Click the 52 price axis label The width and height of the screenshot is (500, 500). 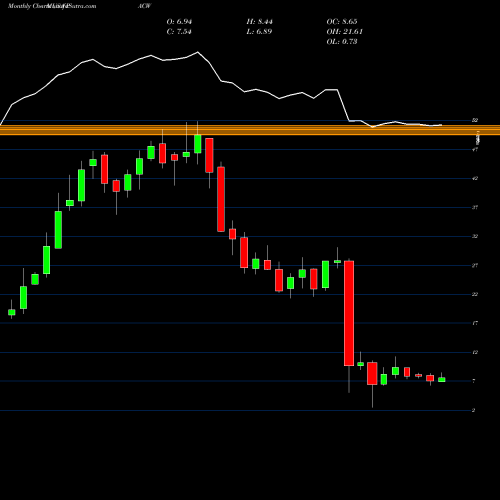[475, 120]
